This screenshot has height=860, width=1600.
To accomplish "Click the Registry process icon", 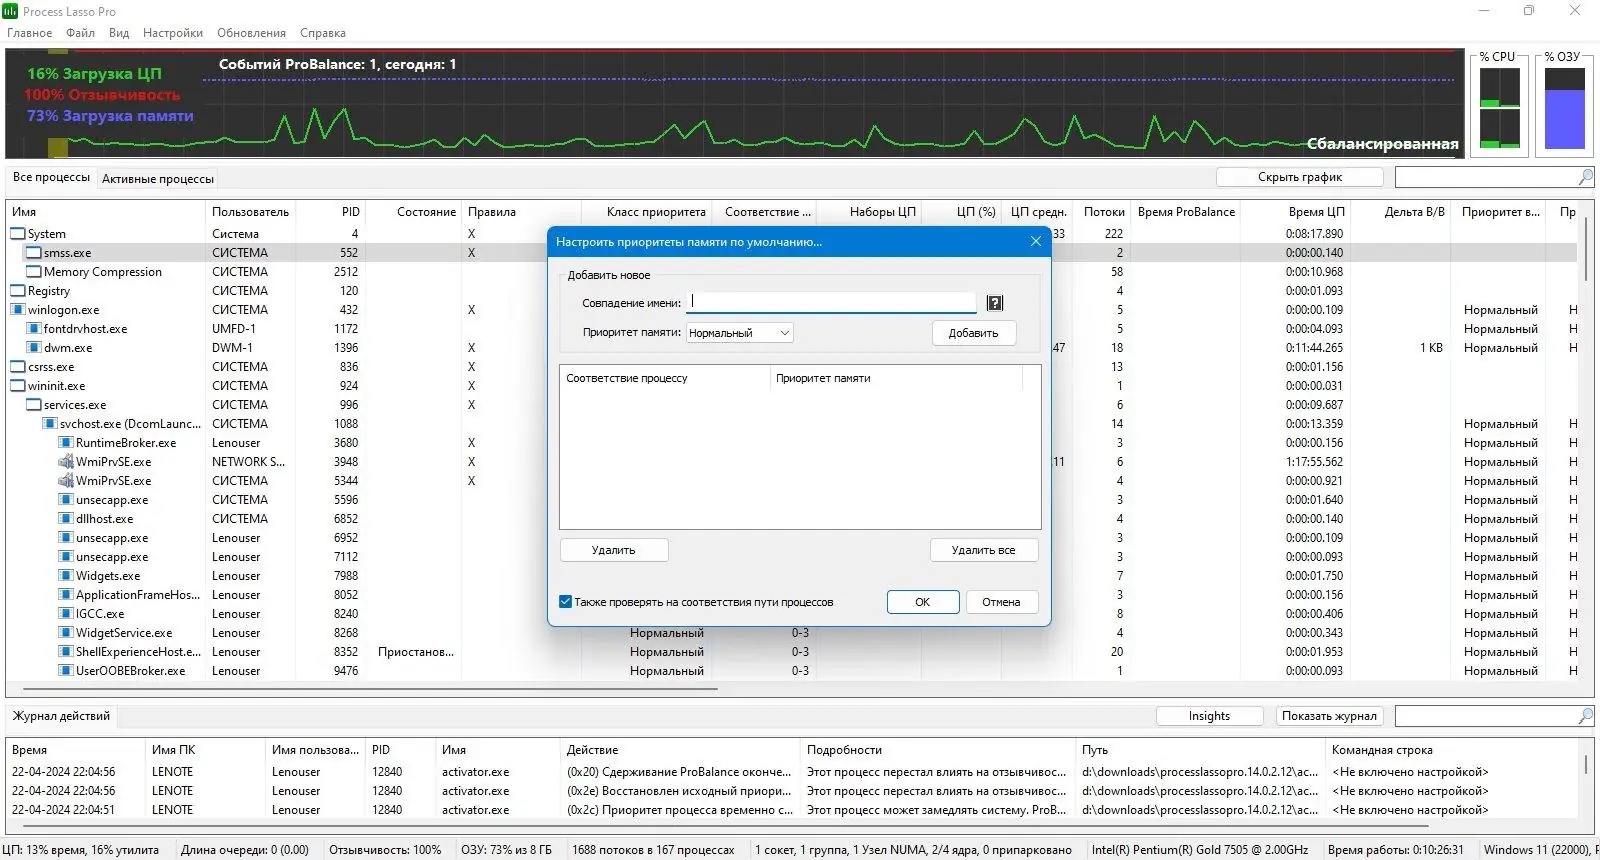I will coord(18,291).
